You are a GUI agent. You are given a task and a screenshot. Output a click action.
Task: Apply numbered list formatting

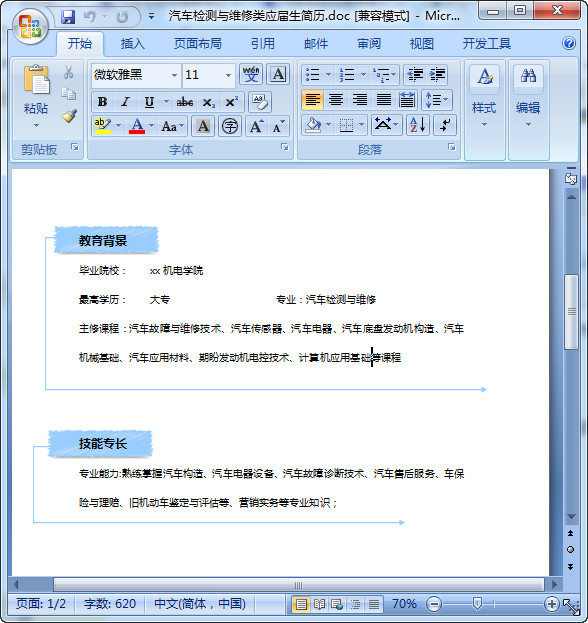[347, 74]
